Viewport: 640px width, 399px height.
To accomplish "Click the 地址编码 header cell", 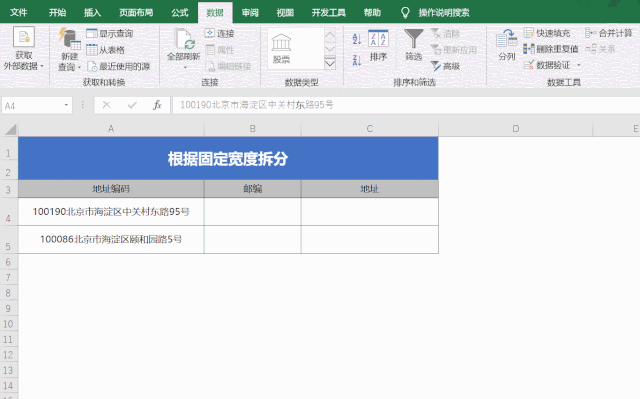I will tap(111, 189).
